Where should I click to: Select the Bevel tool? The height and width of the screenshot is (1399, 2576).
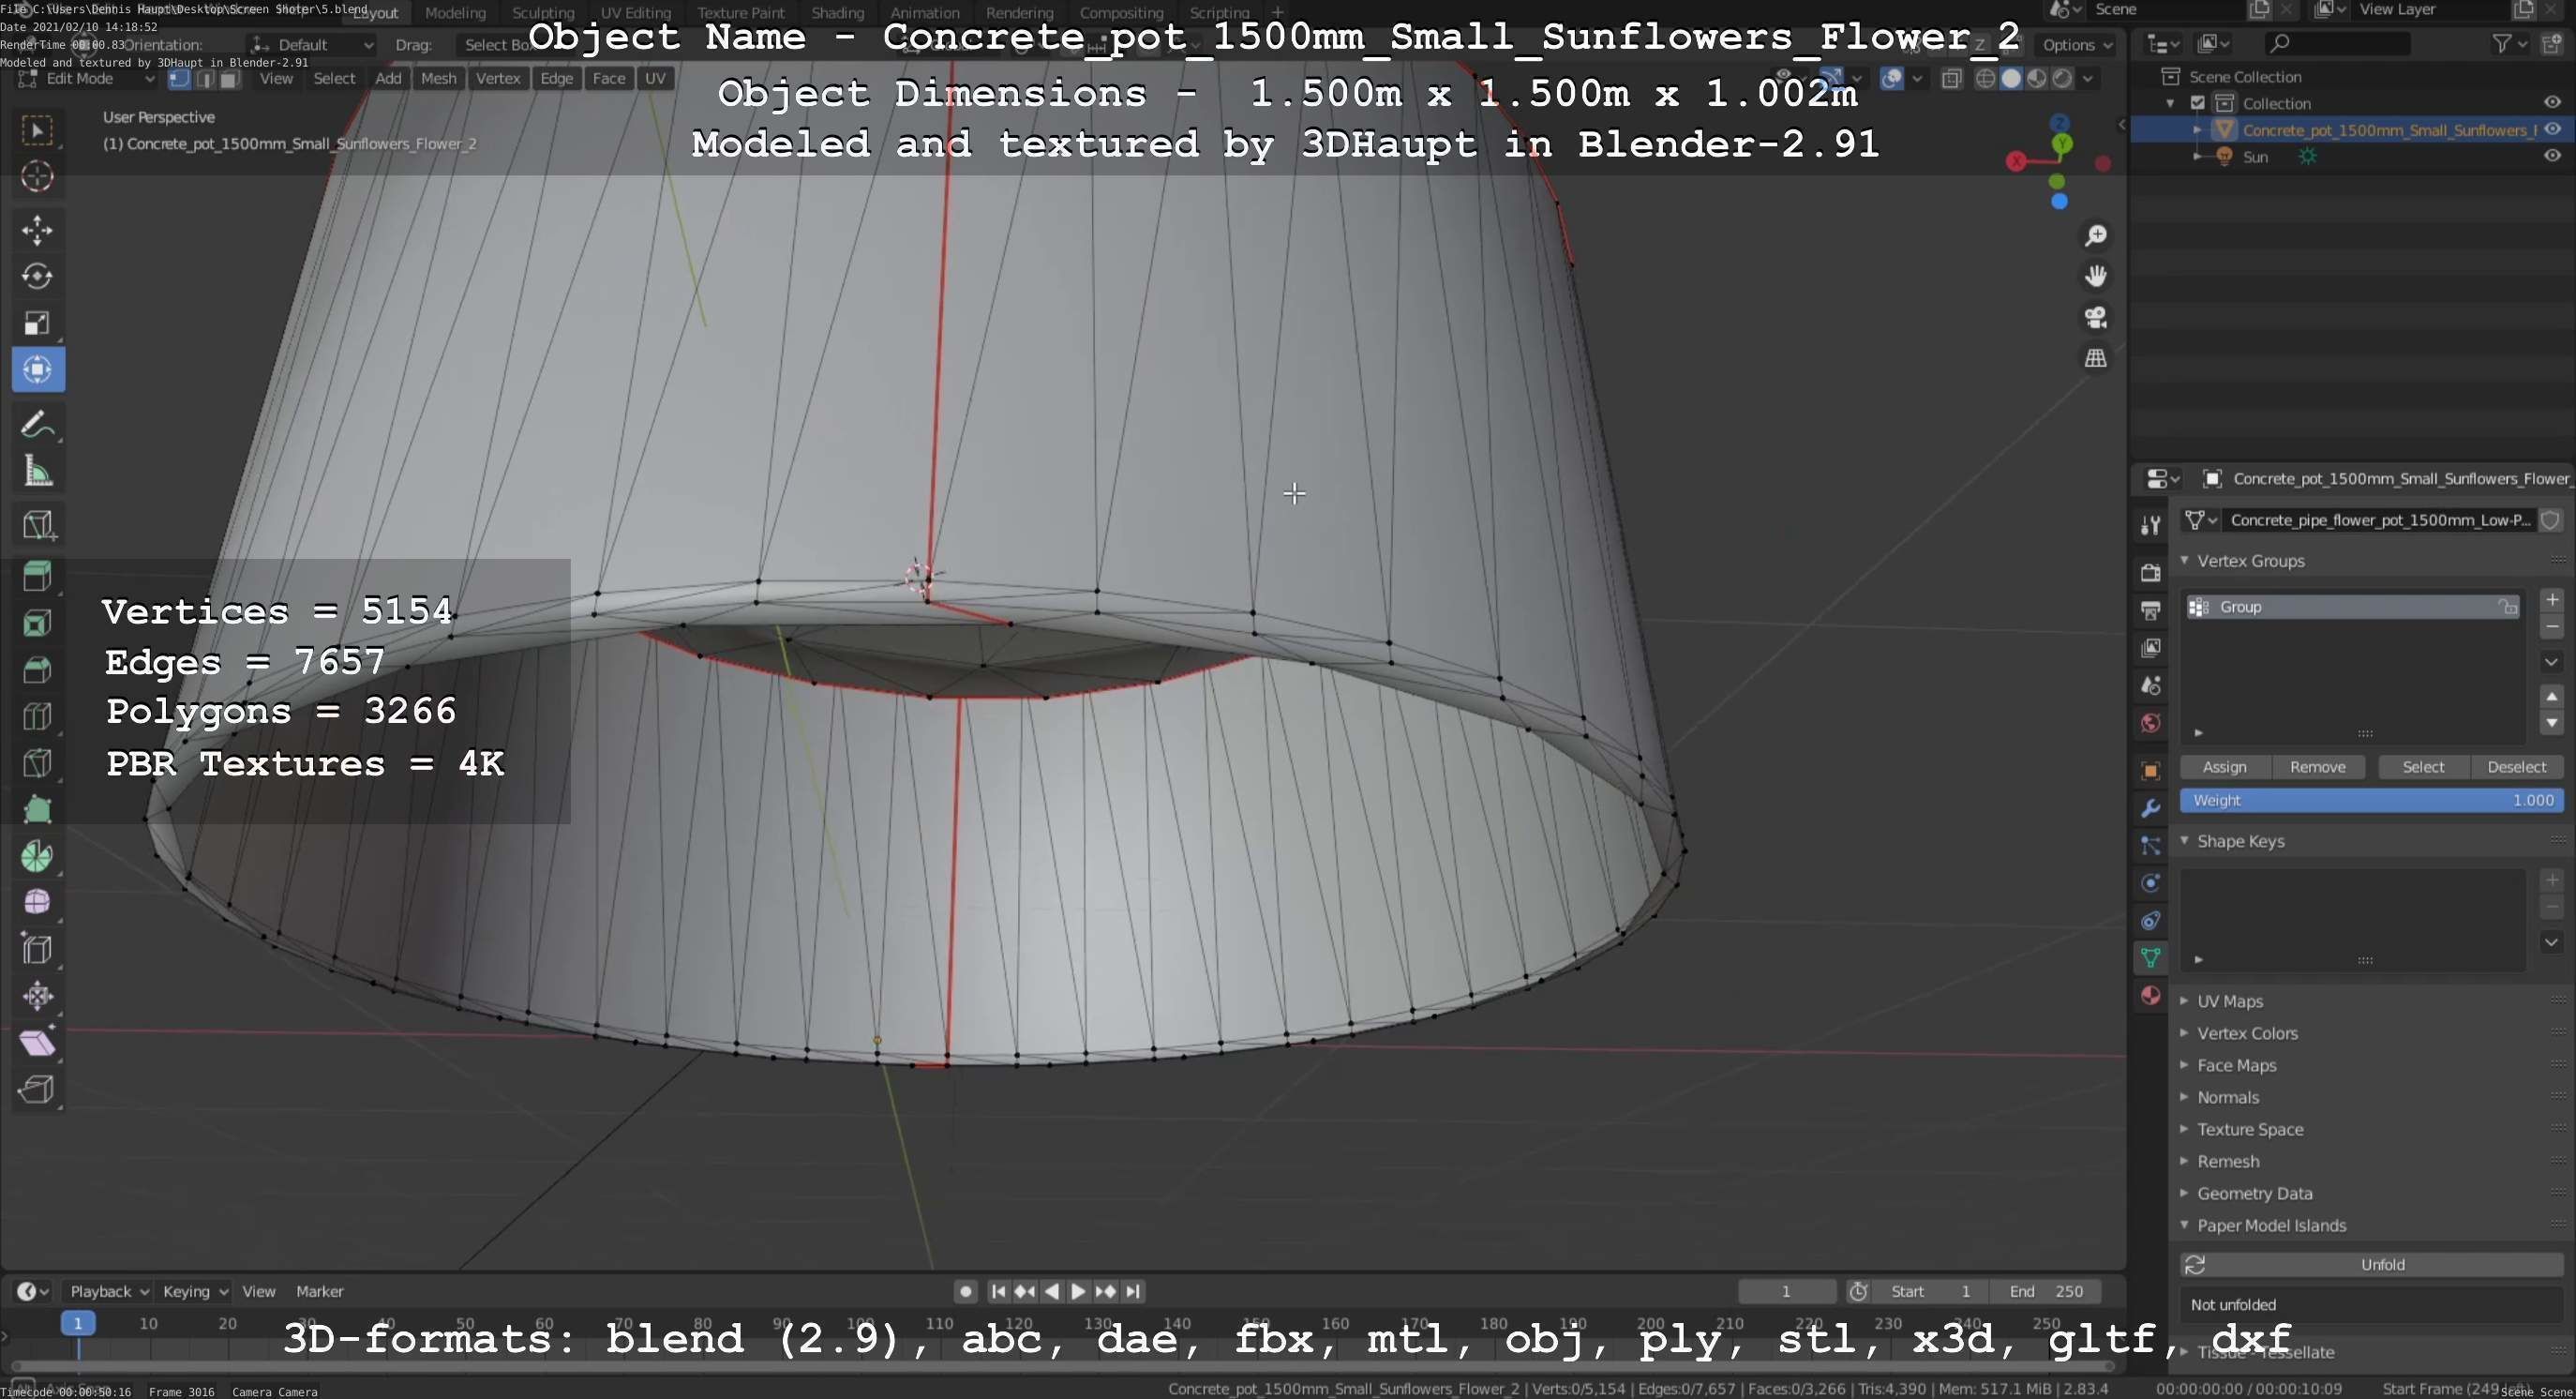pyautogui.click(x=38, y=669)
